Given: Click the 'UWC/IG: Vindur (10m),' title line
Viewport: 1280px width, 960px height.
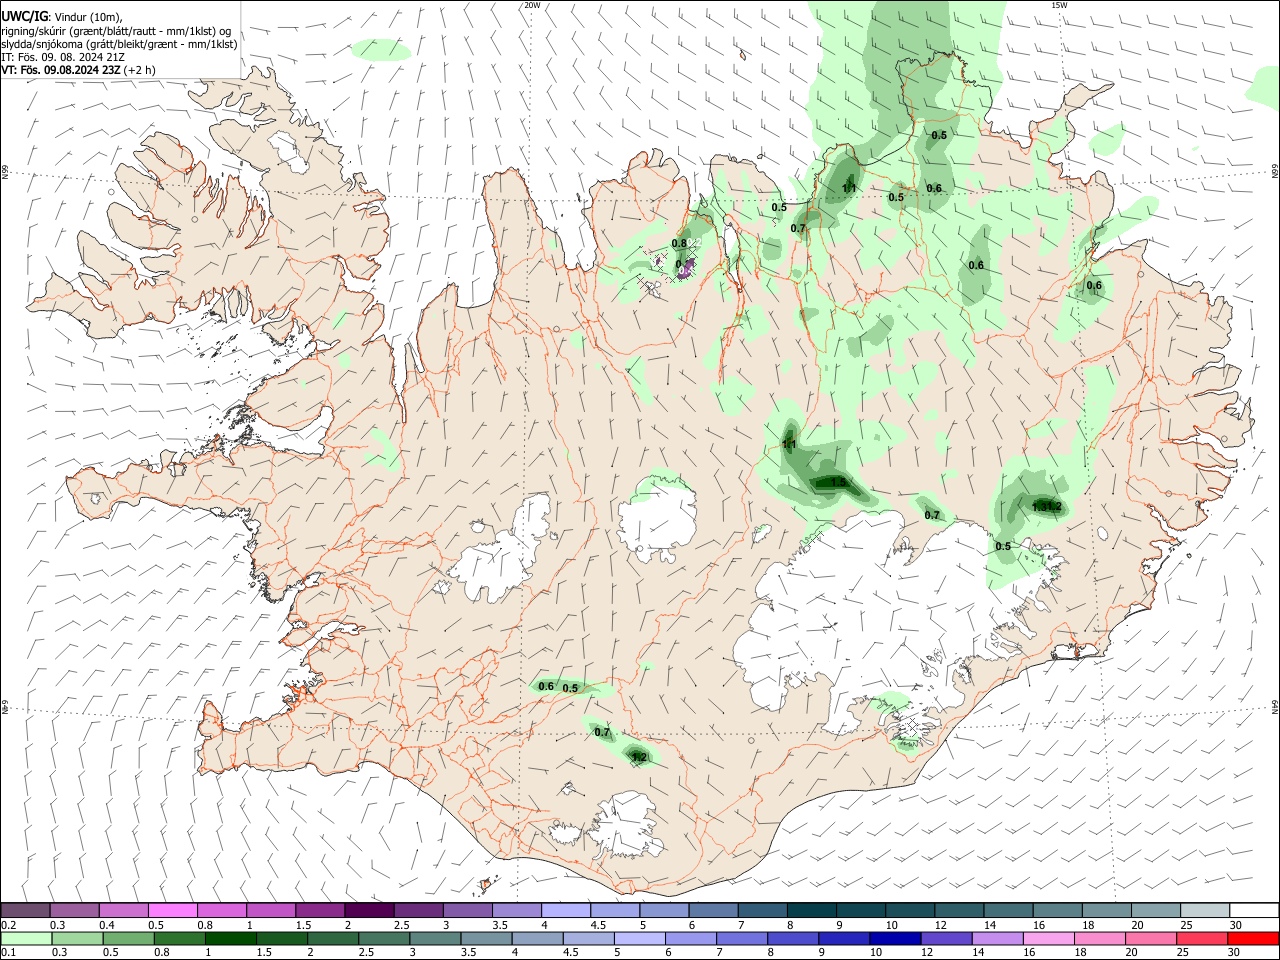Looking at the screenshot, I should [62, 17].
